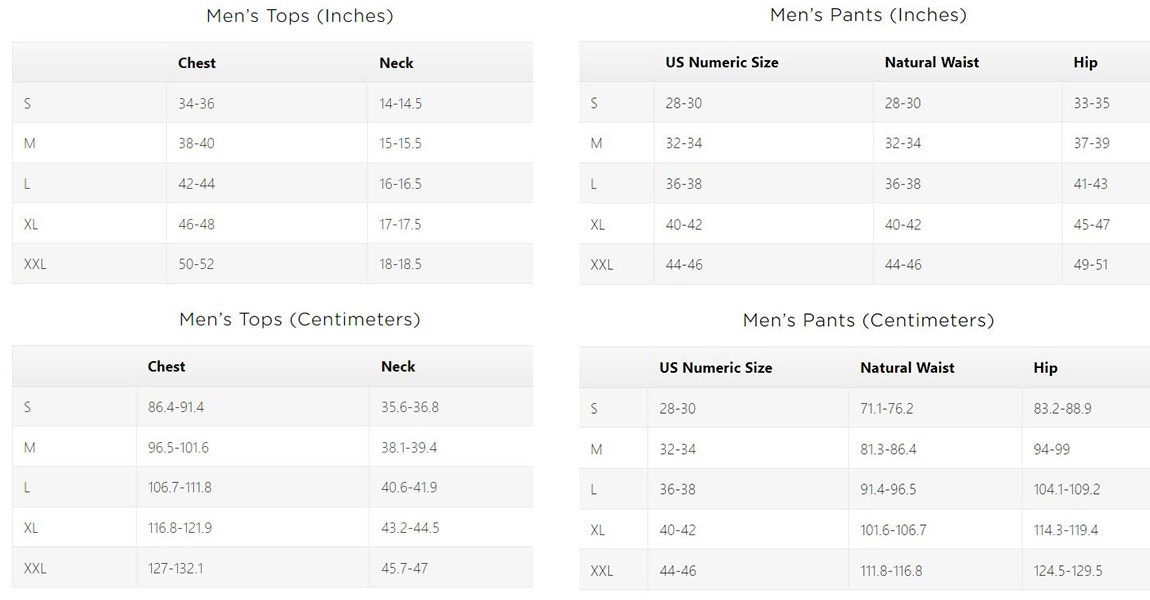Click the Men's Pants (Centimeters) heading
1150x600 pixels.
pyautogui.click(x=868, y=321)
